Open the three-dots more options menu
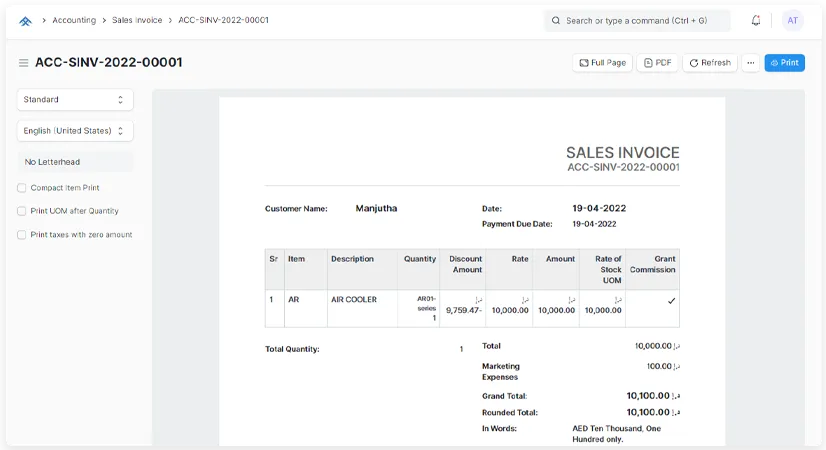 click(x=750, y=63)
